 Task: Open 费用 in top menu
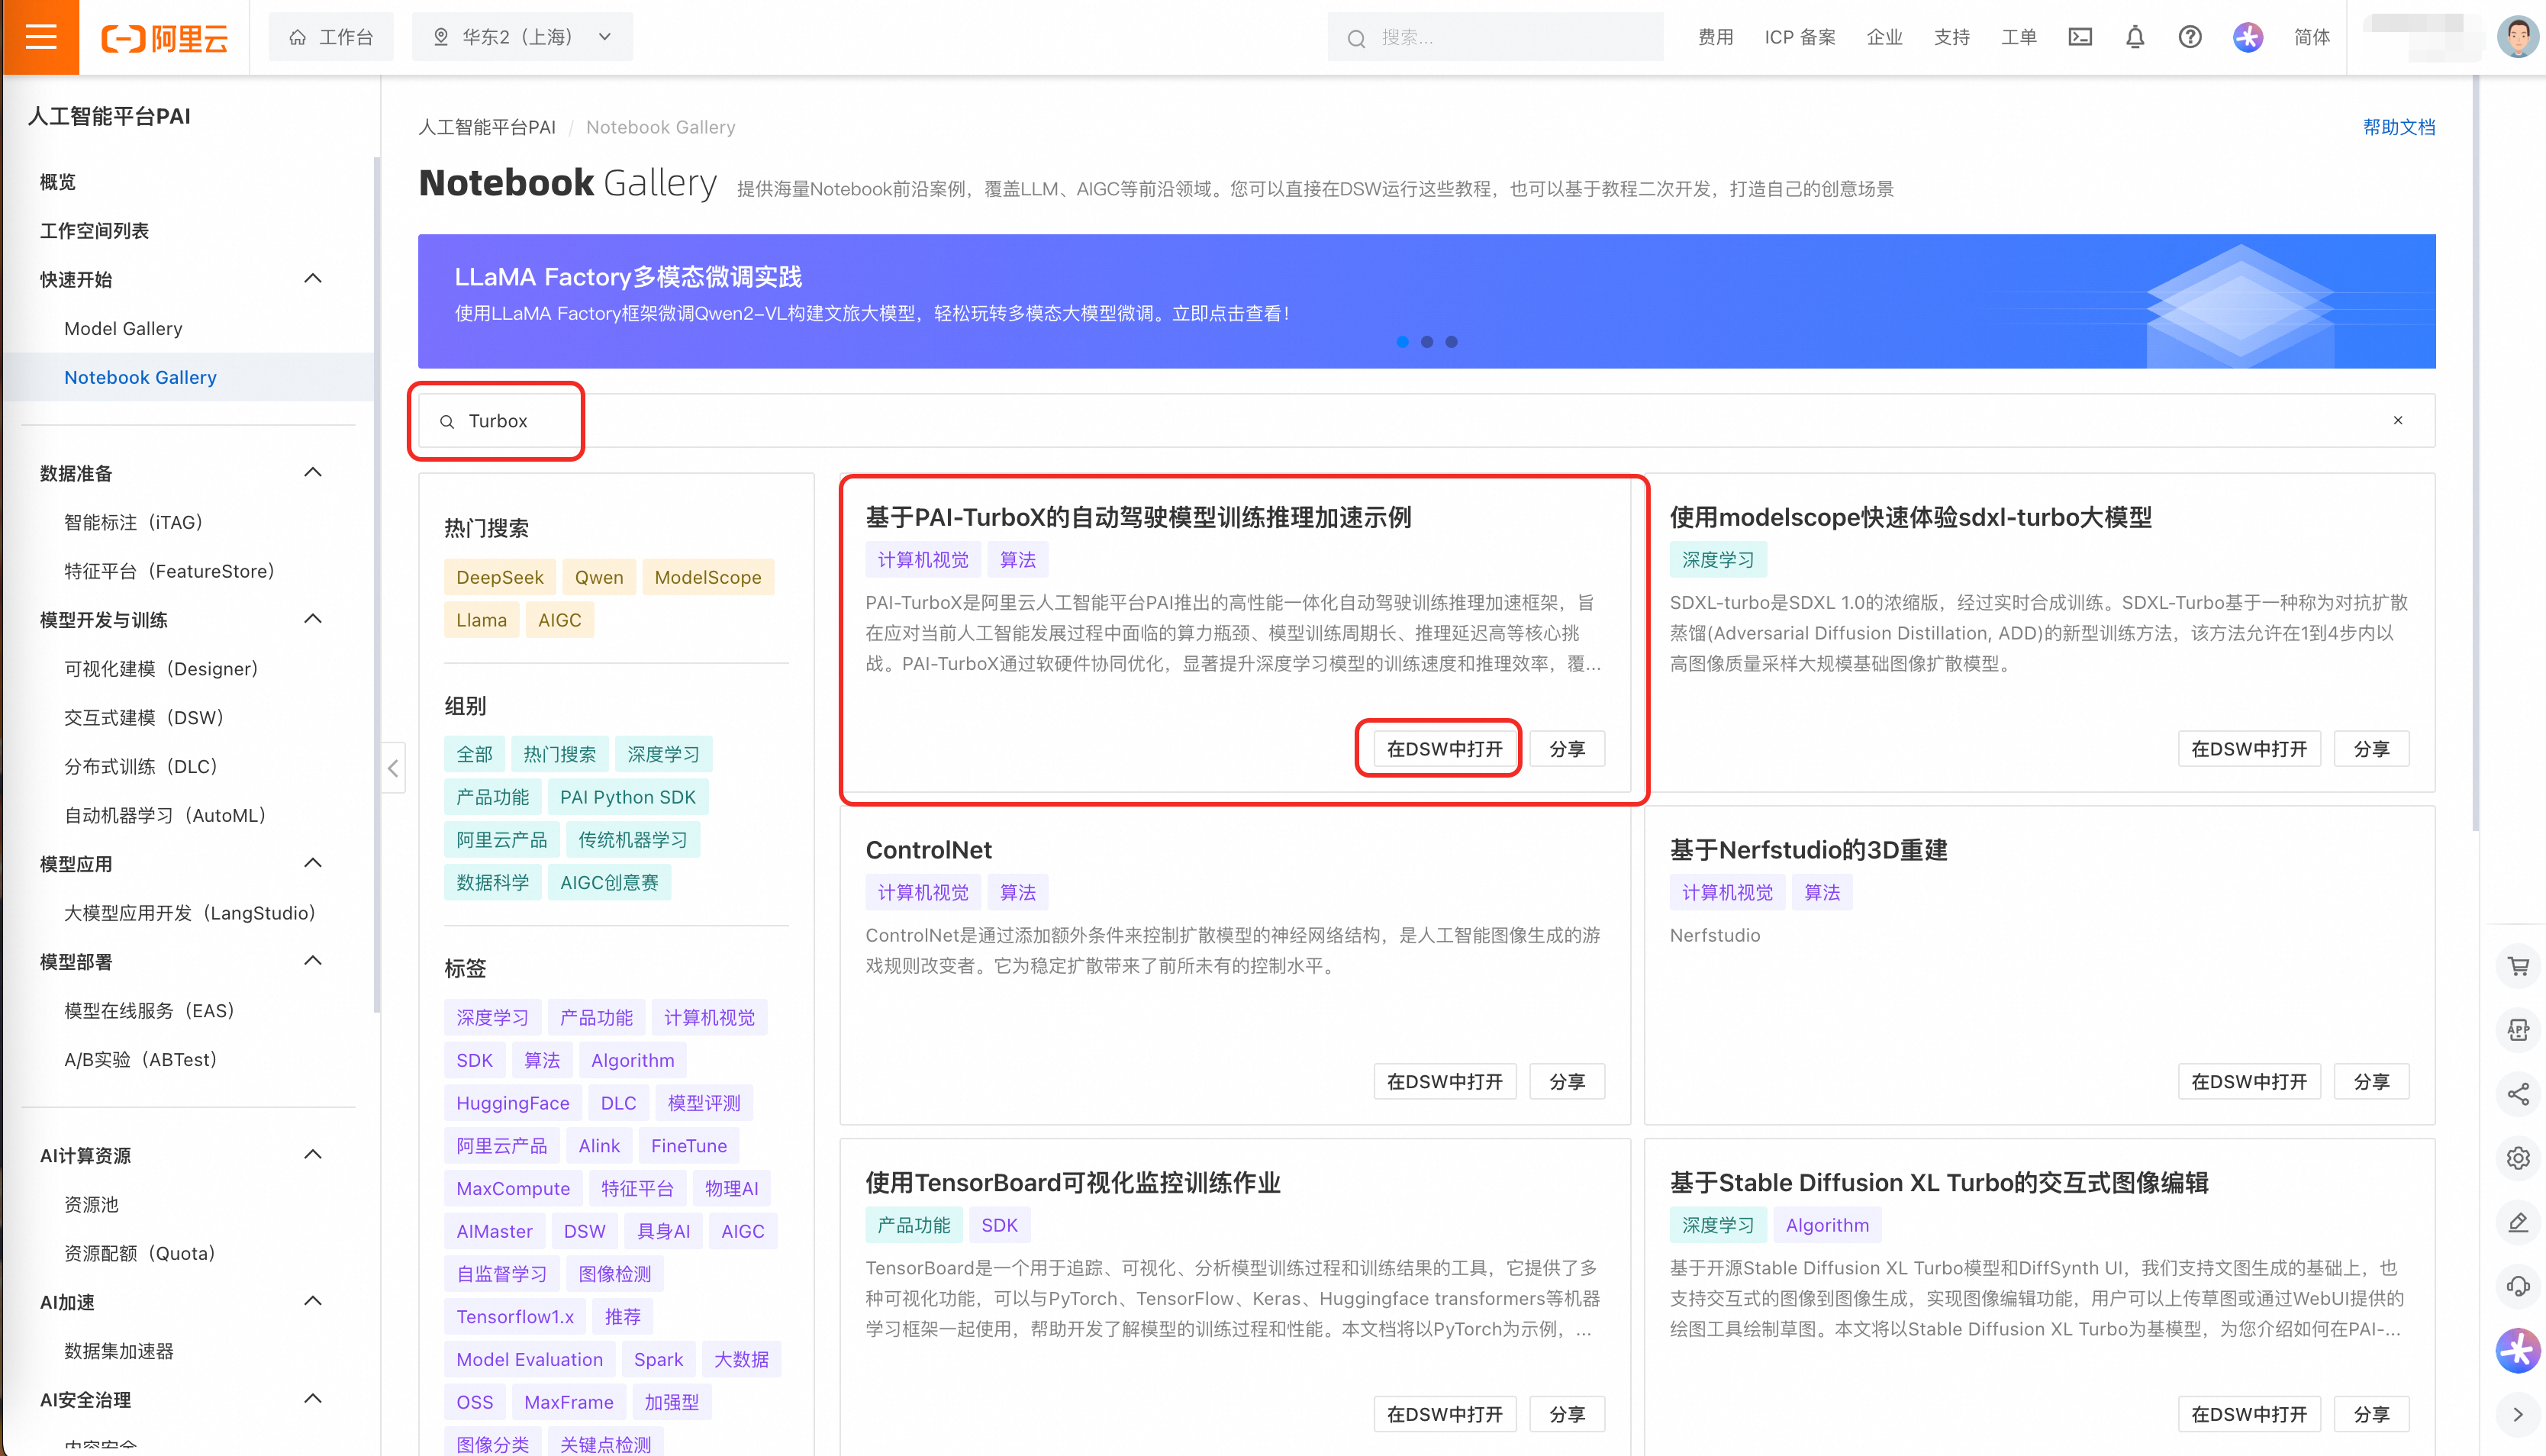pos(1715,37)
